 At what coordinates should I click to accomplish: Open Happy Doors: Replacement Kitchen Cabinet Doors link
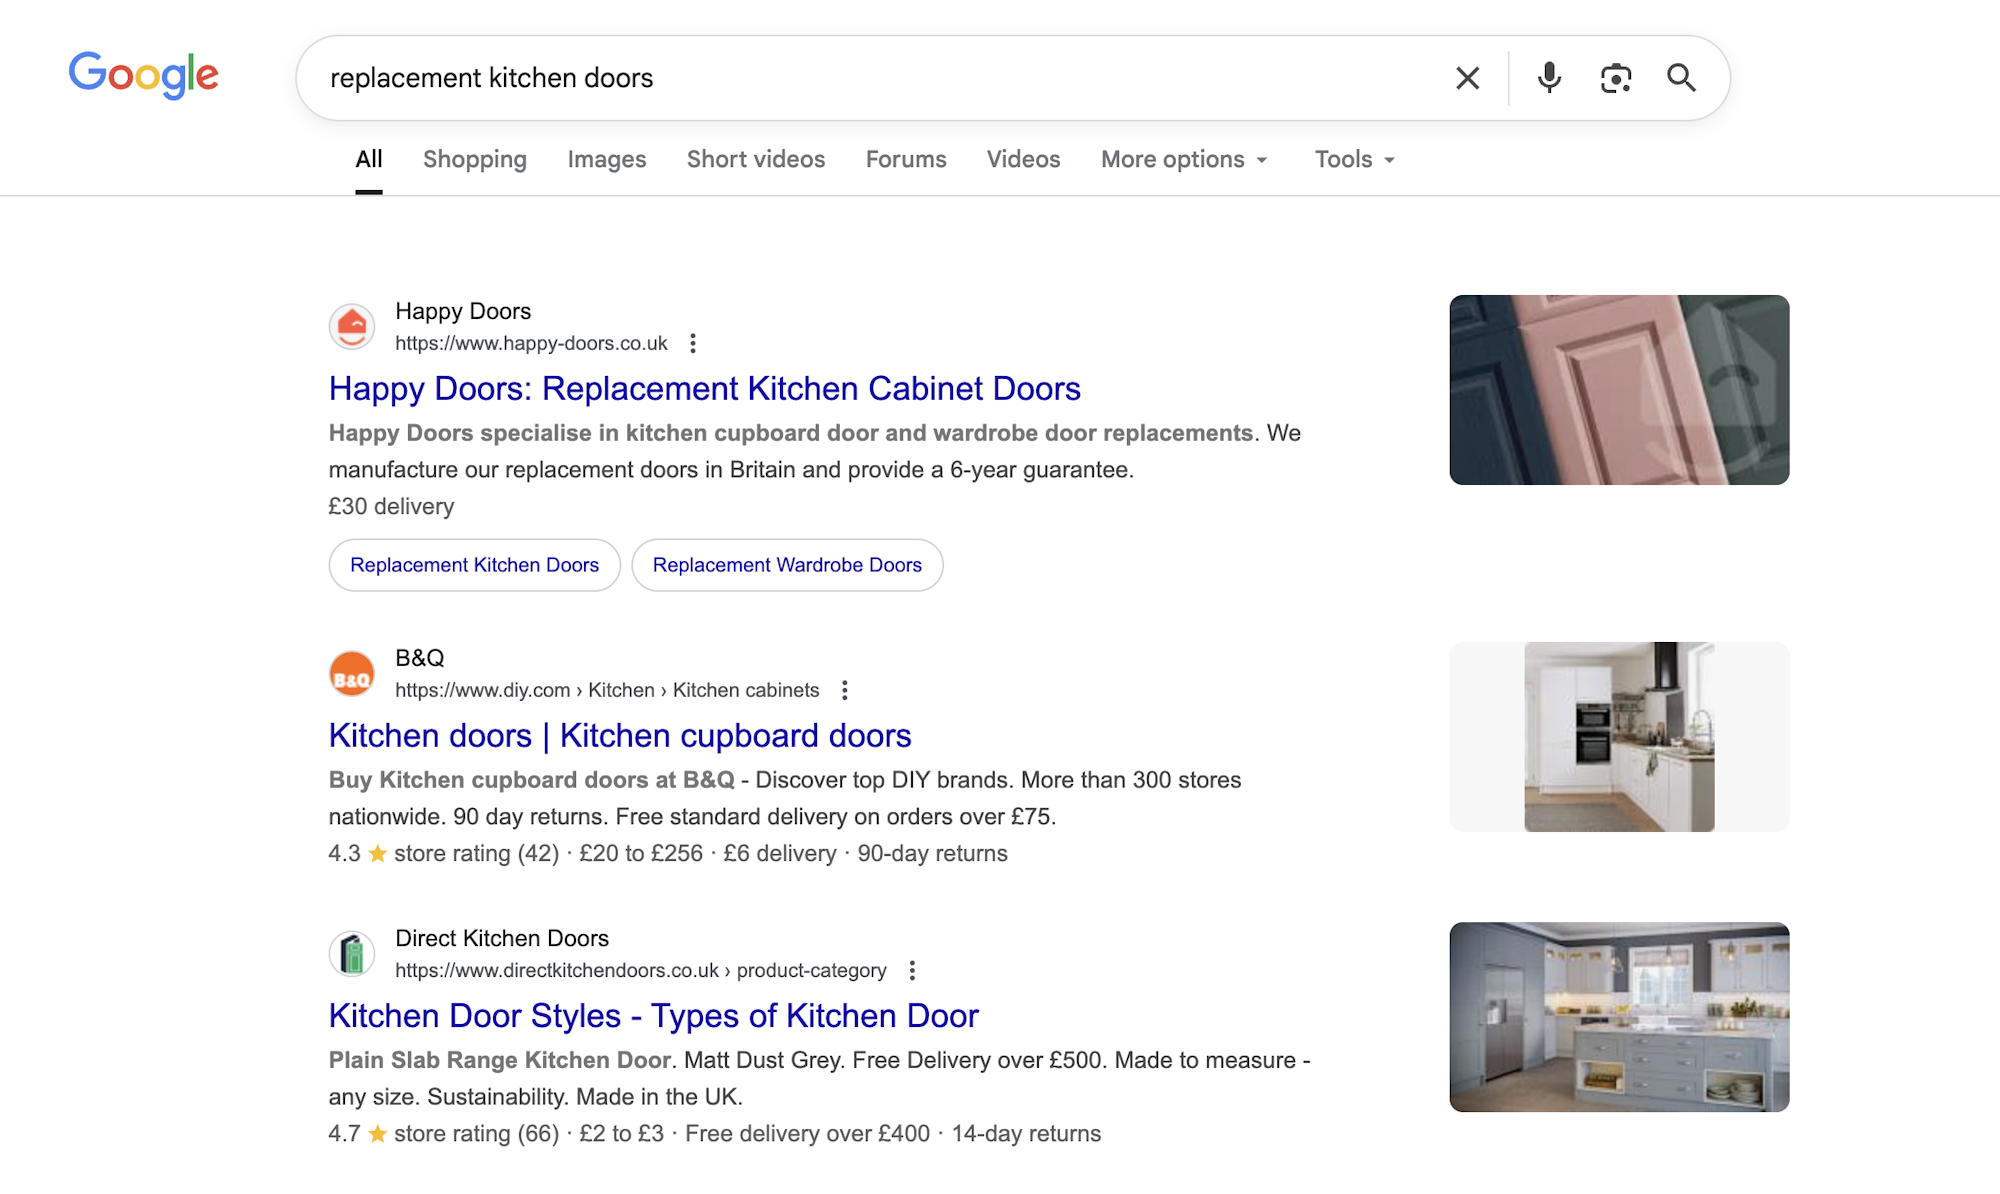705,389
